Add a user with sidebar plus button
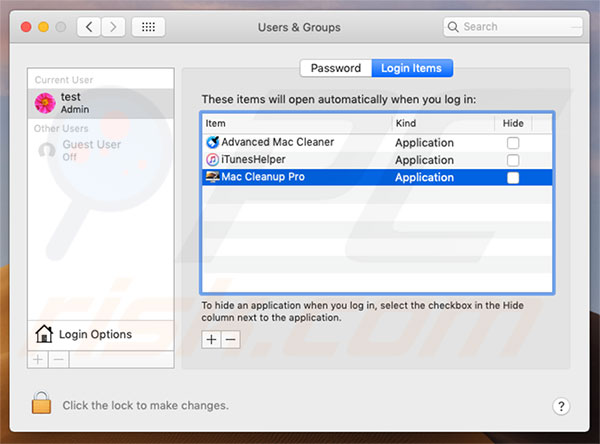Image resolution: width=600 pixels, height=444 pixels. tap(38, 359)
